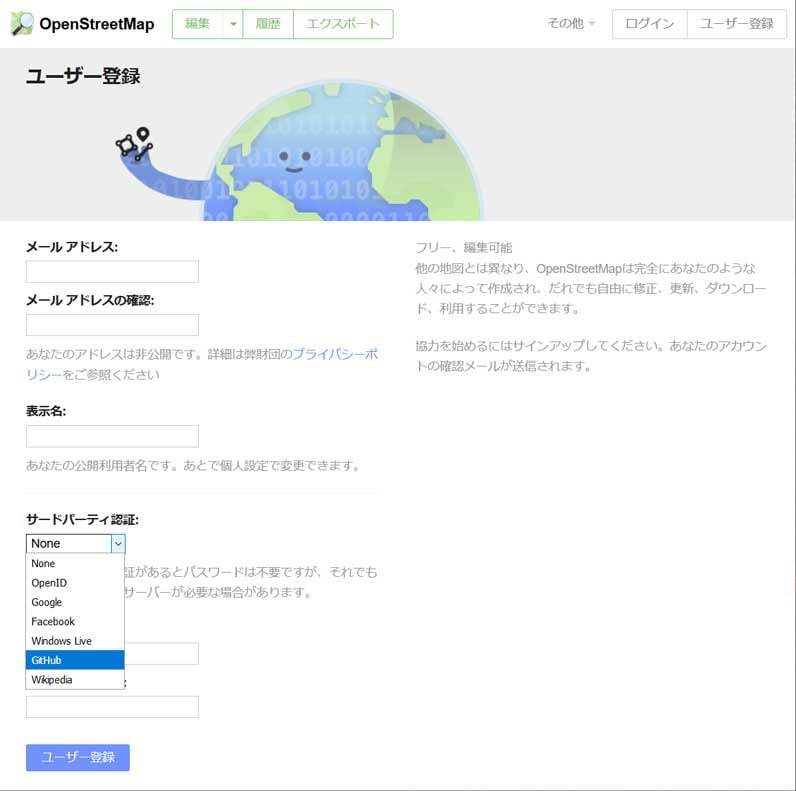Select GitHub in the authentication list
The image size is (796, 791).
pyautogui.click(x=75, y=660)
